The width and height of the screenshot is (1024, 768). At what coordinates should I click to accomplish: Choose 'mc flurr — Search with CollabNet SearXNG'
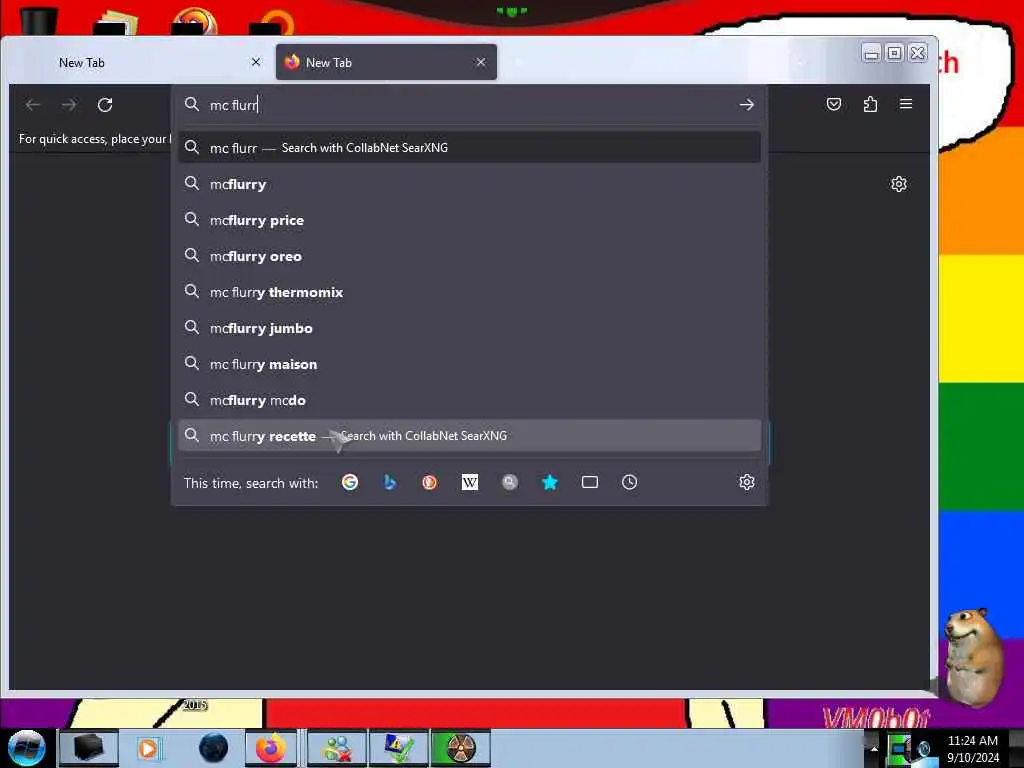[x=470, y=148]
